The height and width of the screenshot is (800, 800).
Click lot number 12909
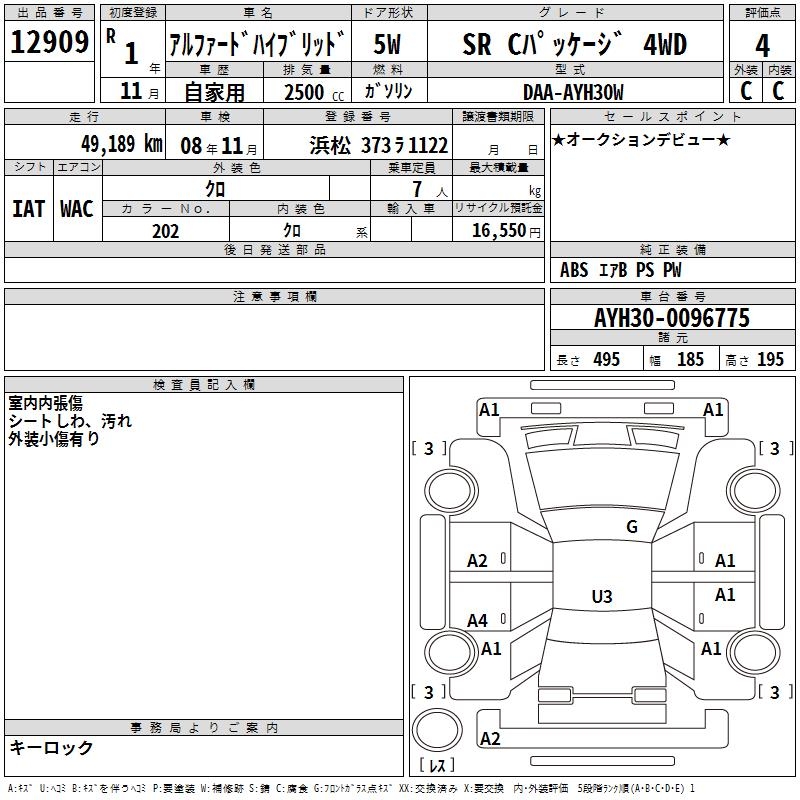(x=50, y=43)
